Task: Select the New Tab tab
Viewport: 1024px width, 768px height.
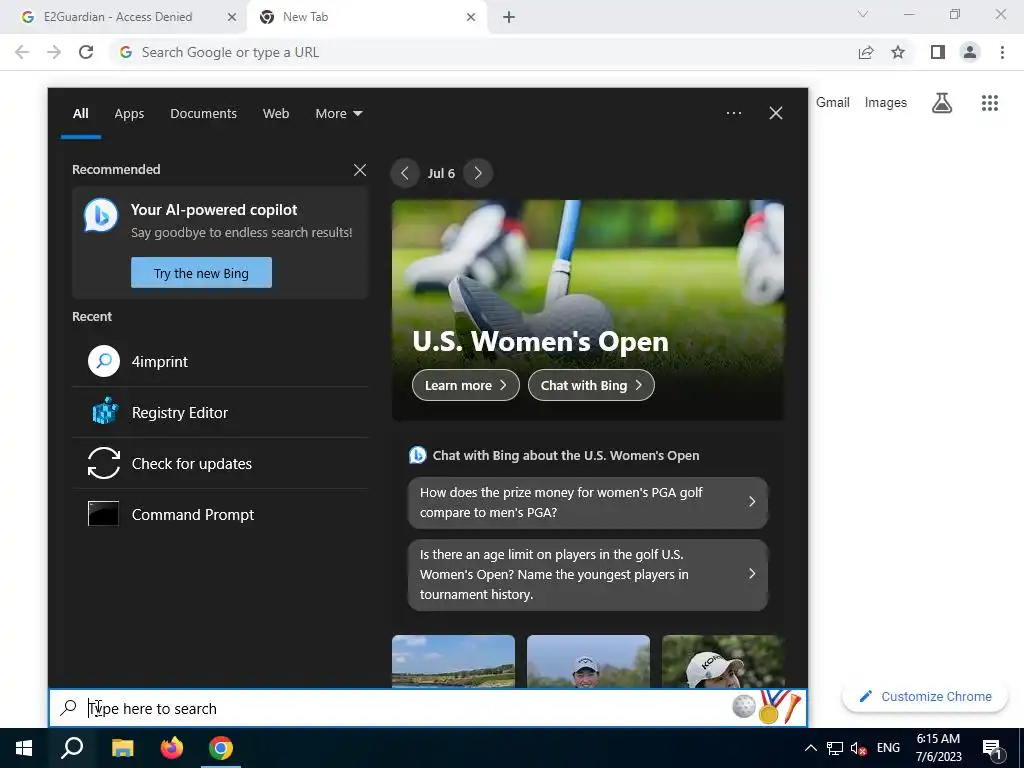Action: 367,18
